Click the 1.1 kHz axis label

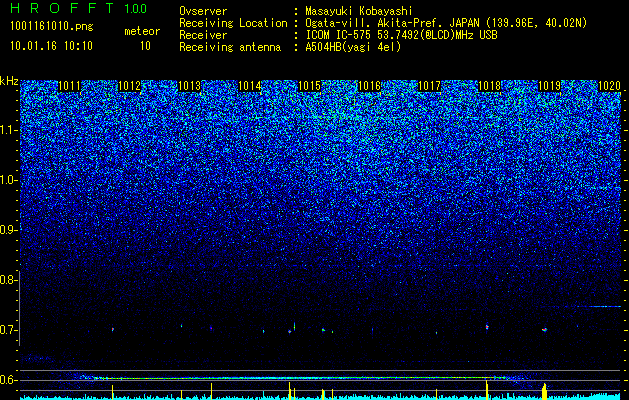coord(9,130)
